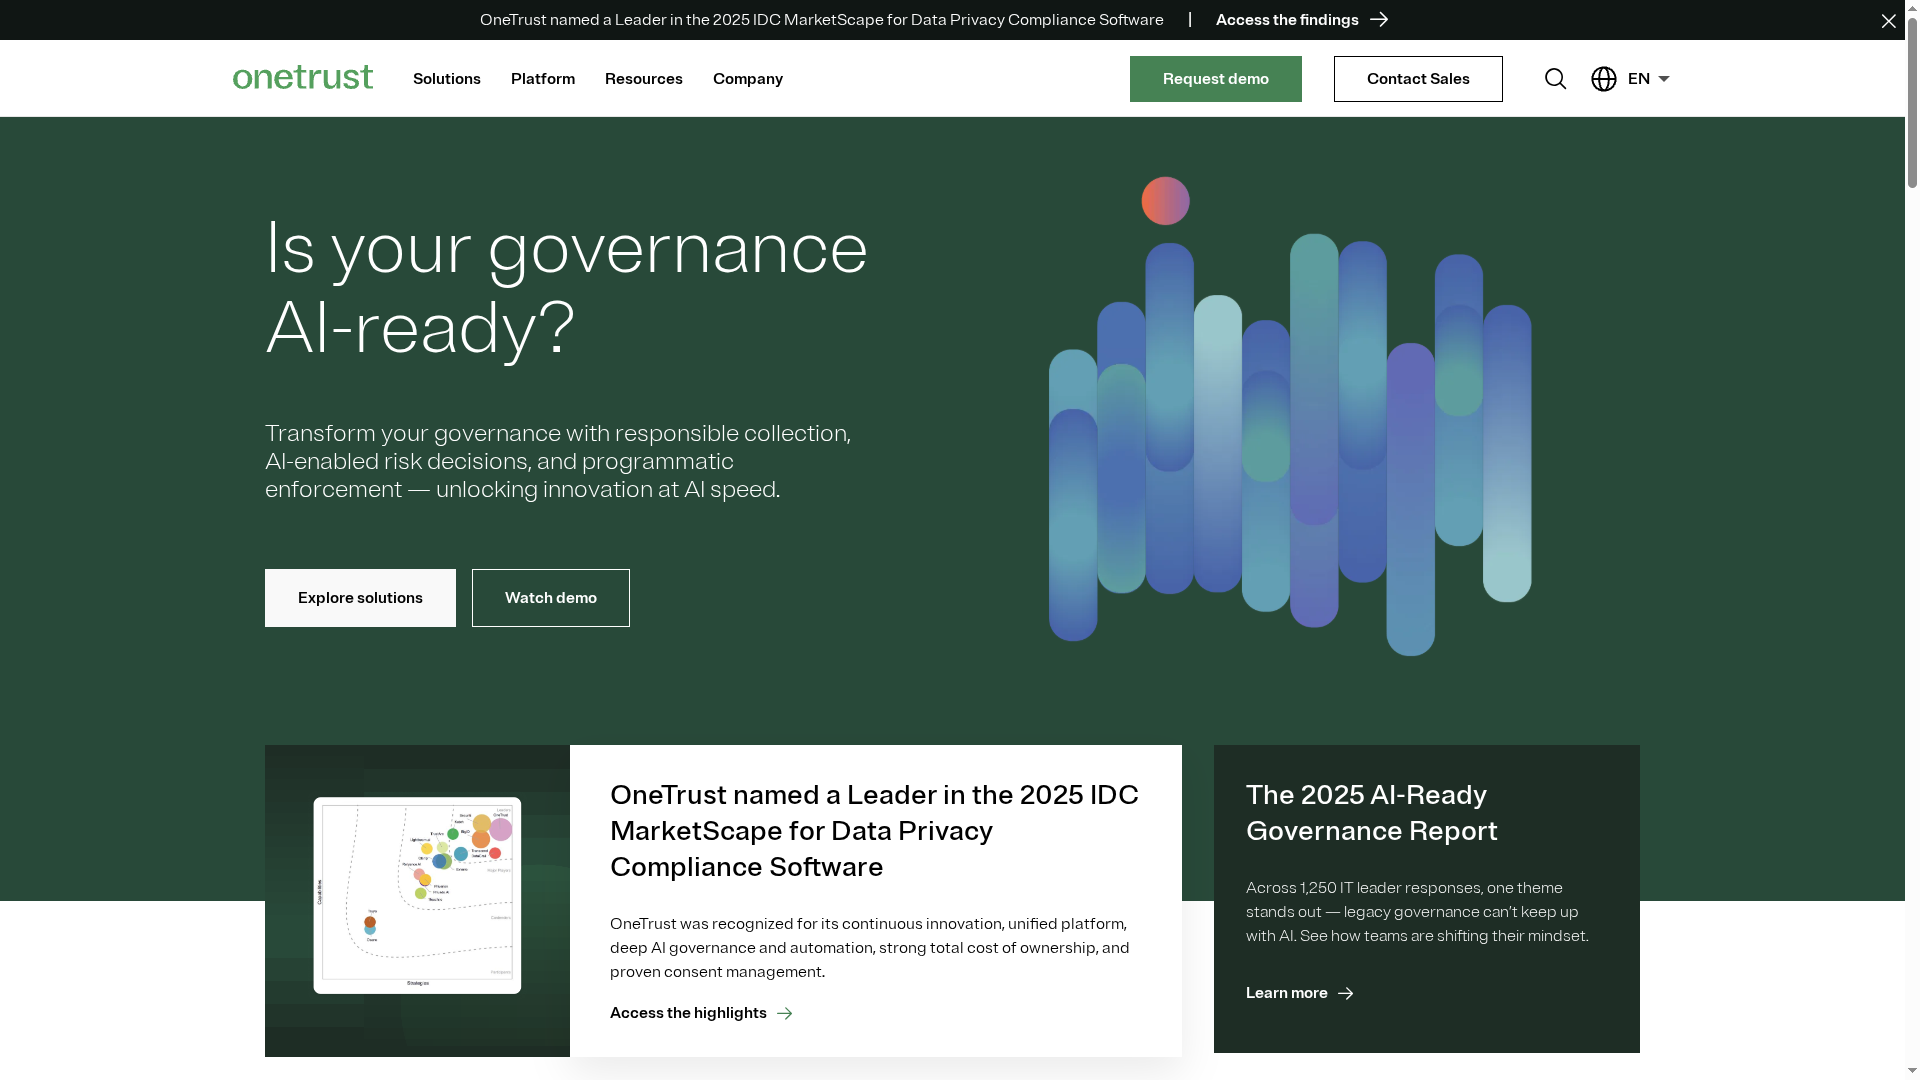This screenshot has height=1080, width=1920.
Task: Click the Contact Sales button
Action: (x=1417, y=79)
